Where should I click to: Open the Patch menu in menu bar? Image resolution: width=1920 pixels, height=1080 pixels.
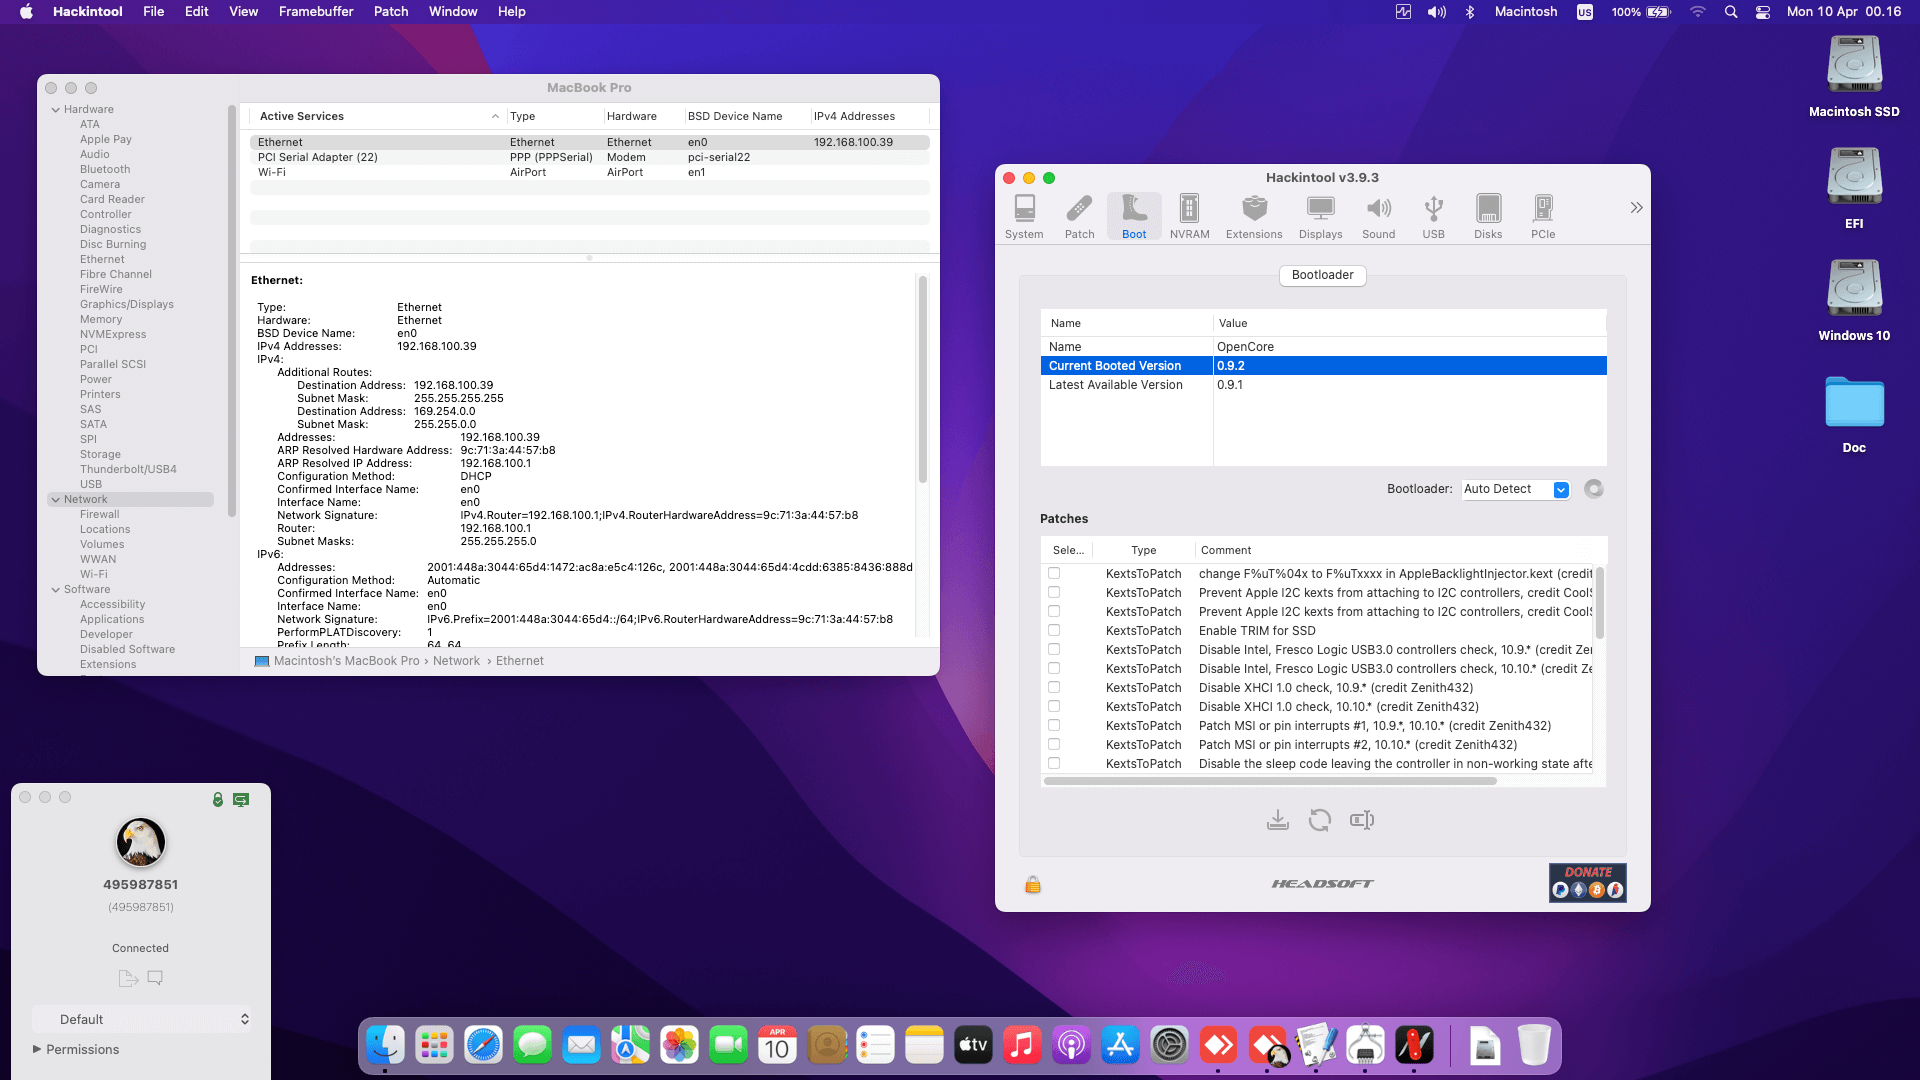click(391, 12)
